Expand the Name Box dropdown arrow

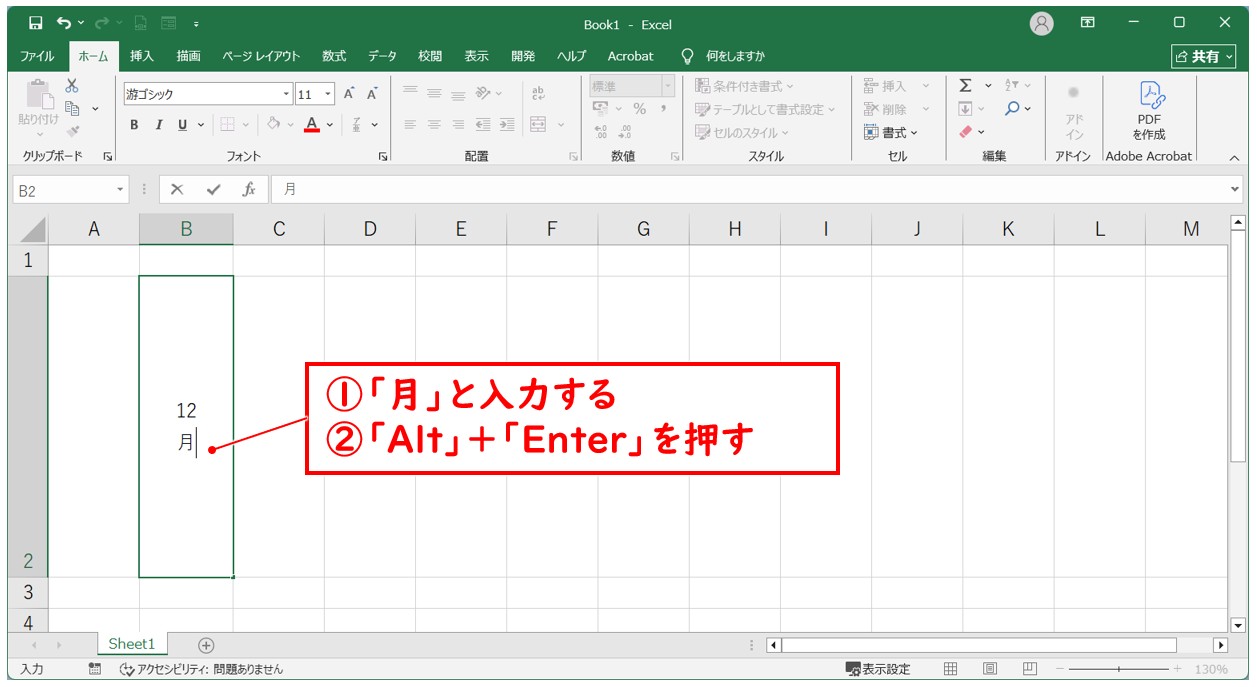click(121, 190)
